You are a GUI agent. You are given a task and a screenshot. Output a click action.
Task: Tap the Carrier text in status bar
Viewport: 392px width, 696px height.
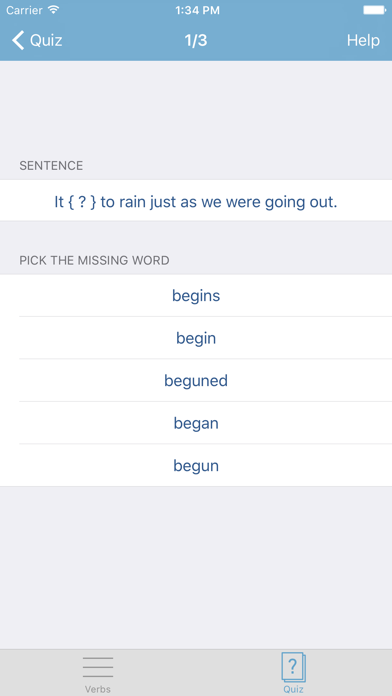tap(25, 10)
